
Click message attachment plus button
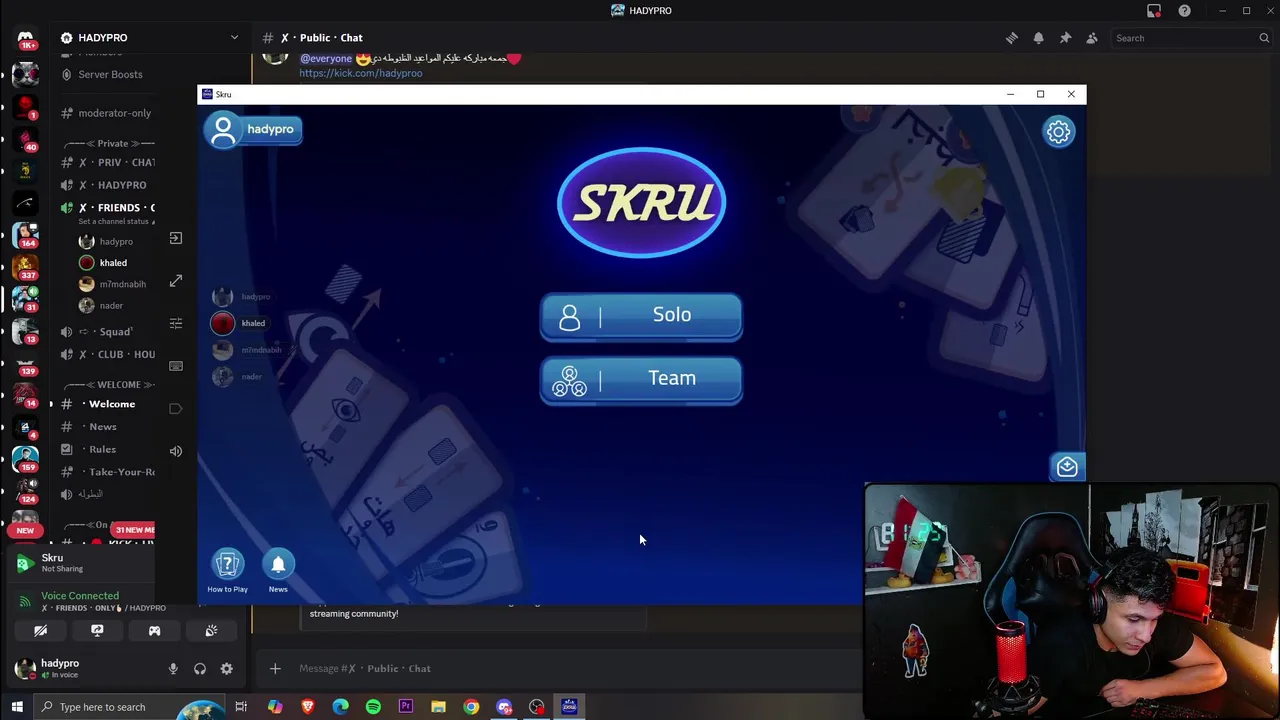pos(275,669)
